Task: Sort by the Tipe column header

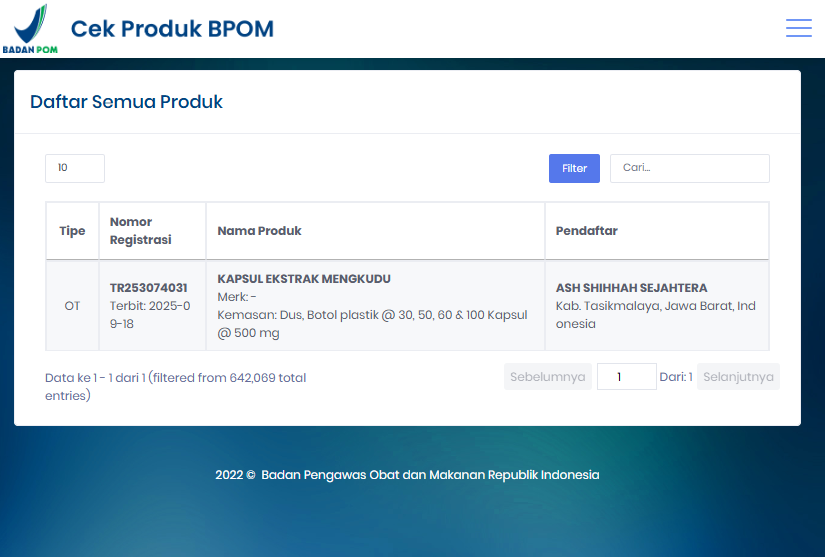Action: click(x=72, y=231)
